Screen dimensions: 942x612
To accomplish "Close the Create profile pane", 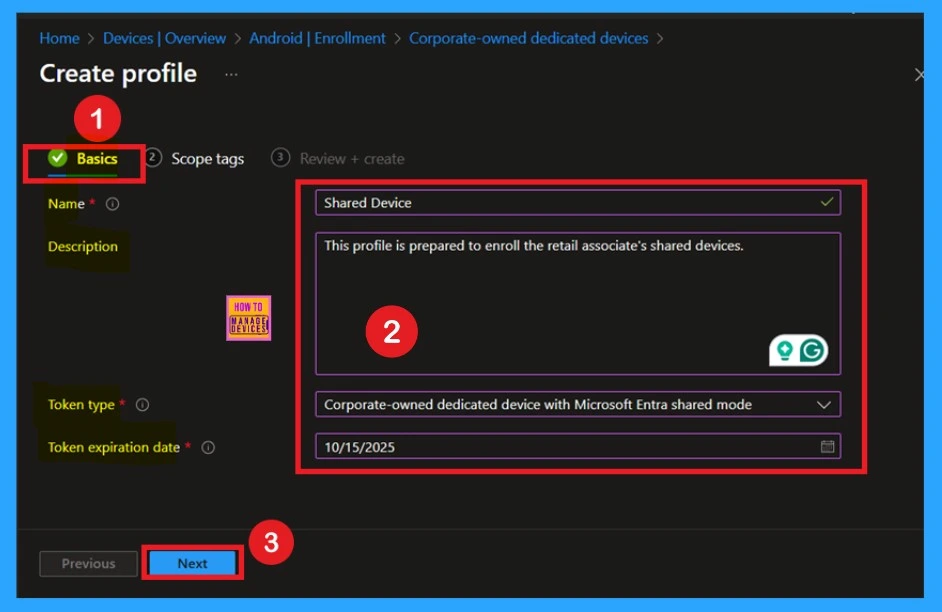I will point(919,75).
